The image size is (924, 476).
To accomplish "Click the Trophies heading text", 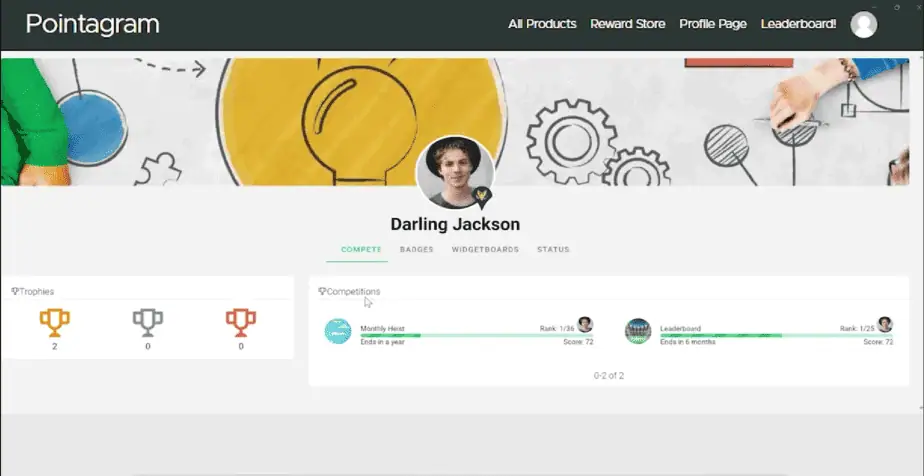I will (37, 291).
